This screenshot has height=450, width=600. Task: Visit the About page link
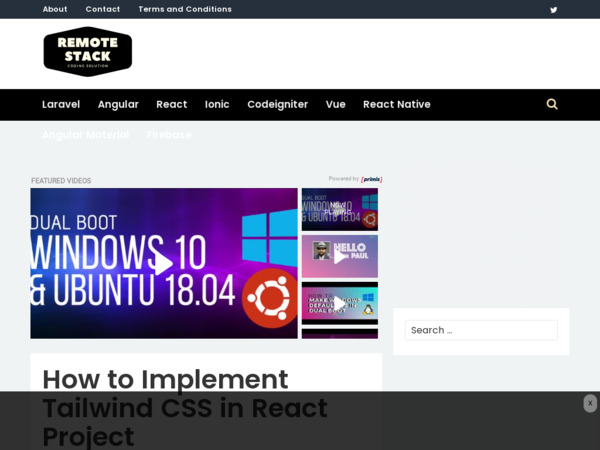click(55, 9)
